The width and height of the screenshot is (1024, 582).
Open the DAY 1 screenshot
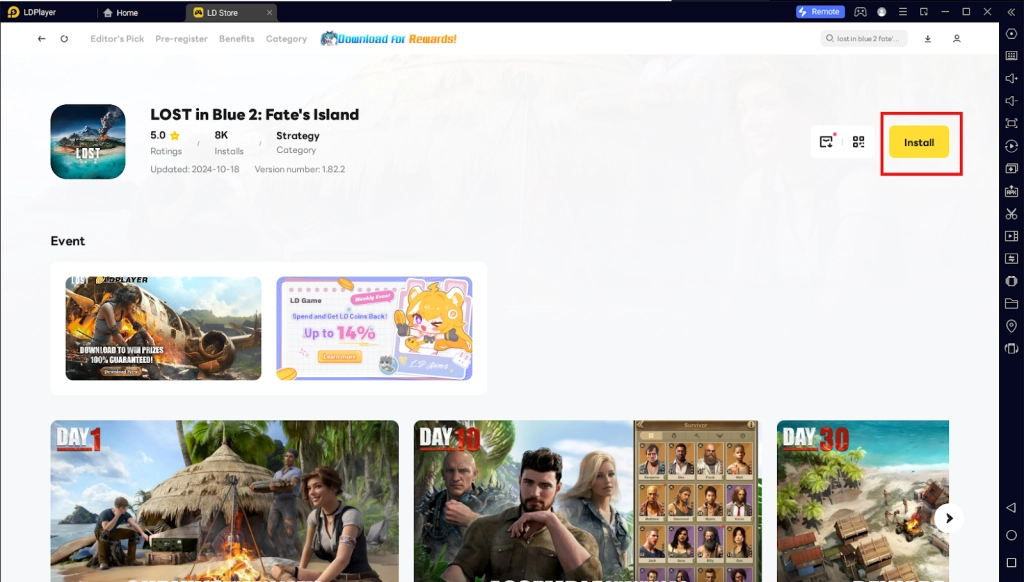click(225, 501)
